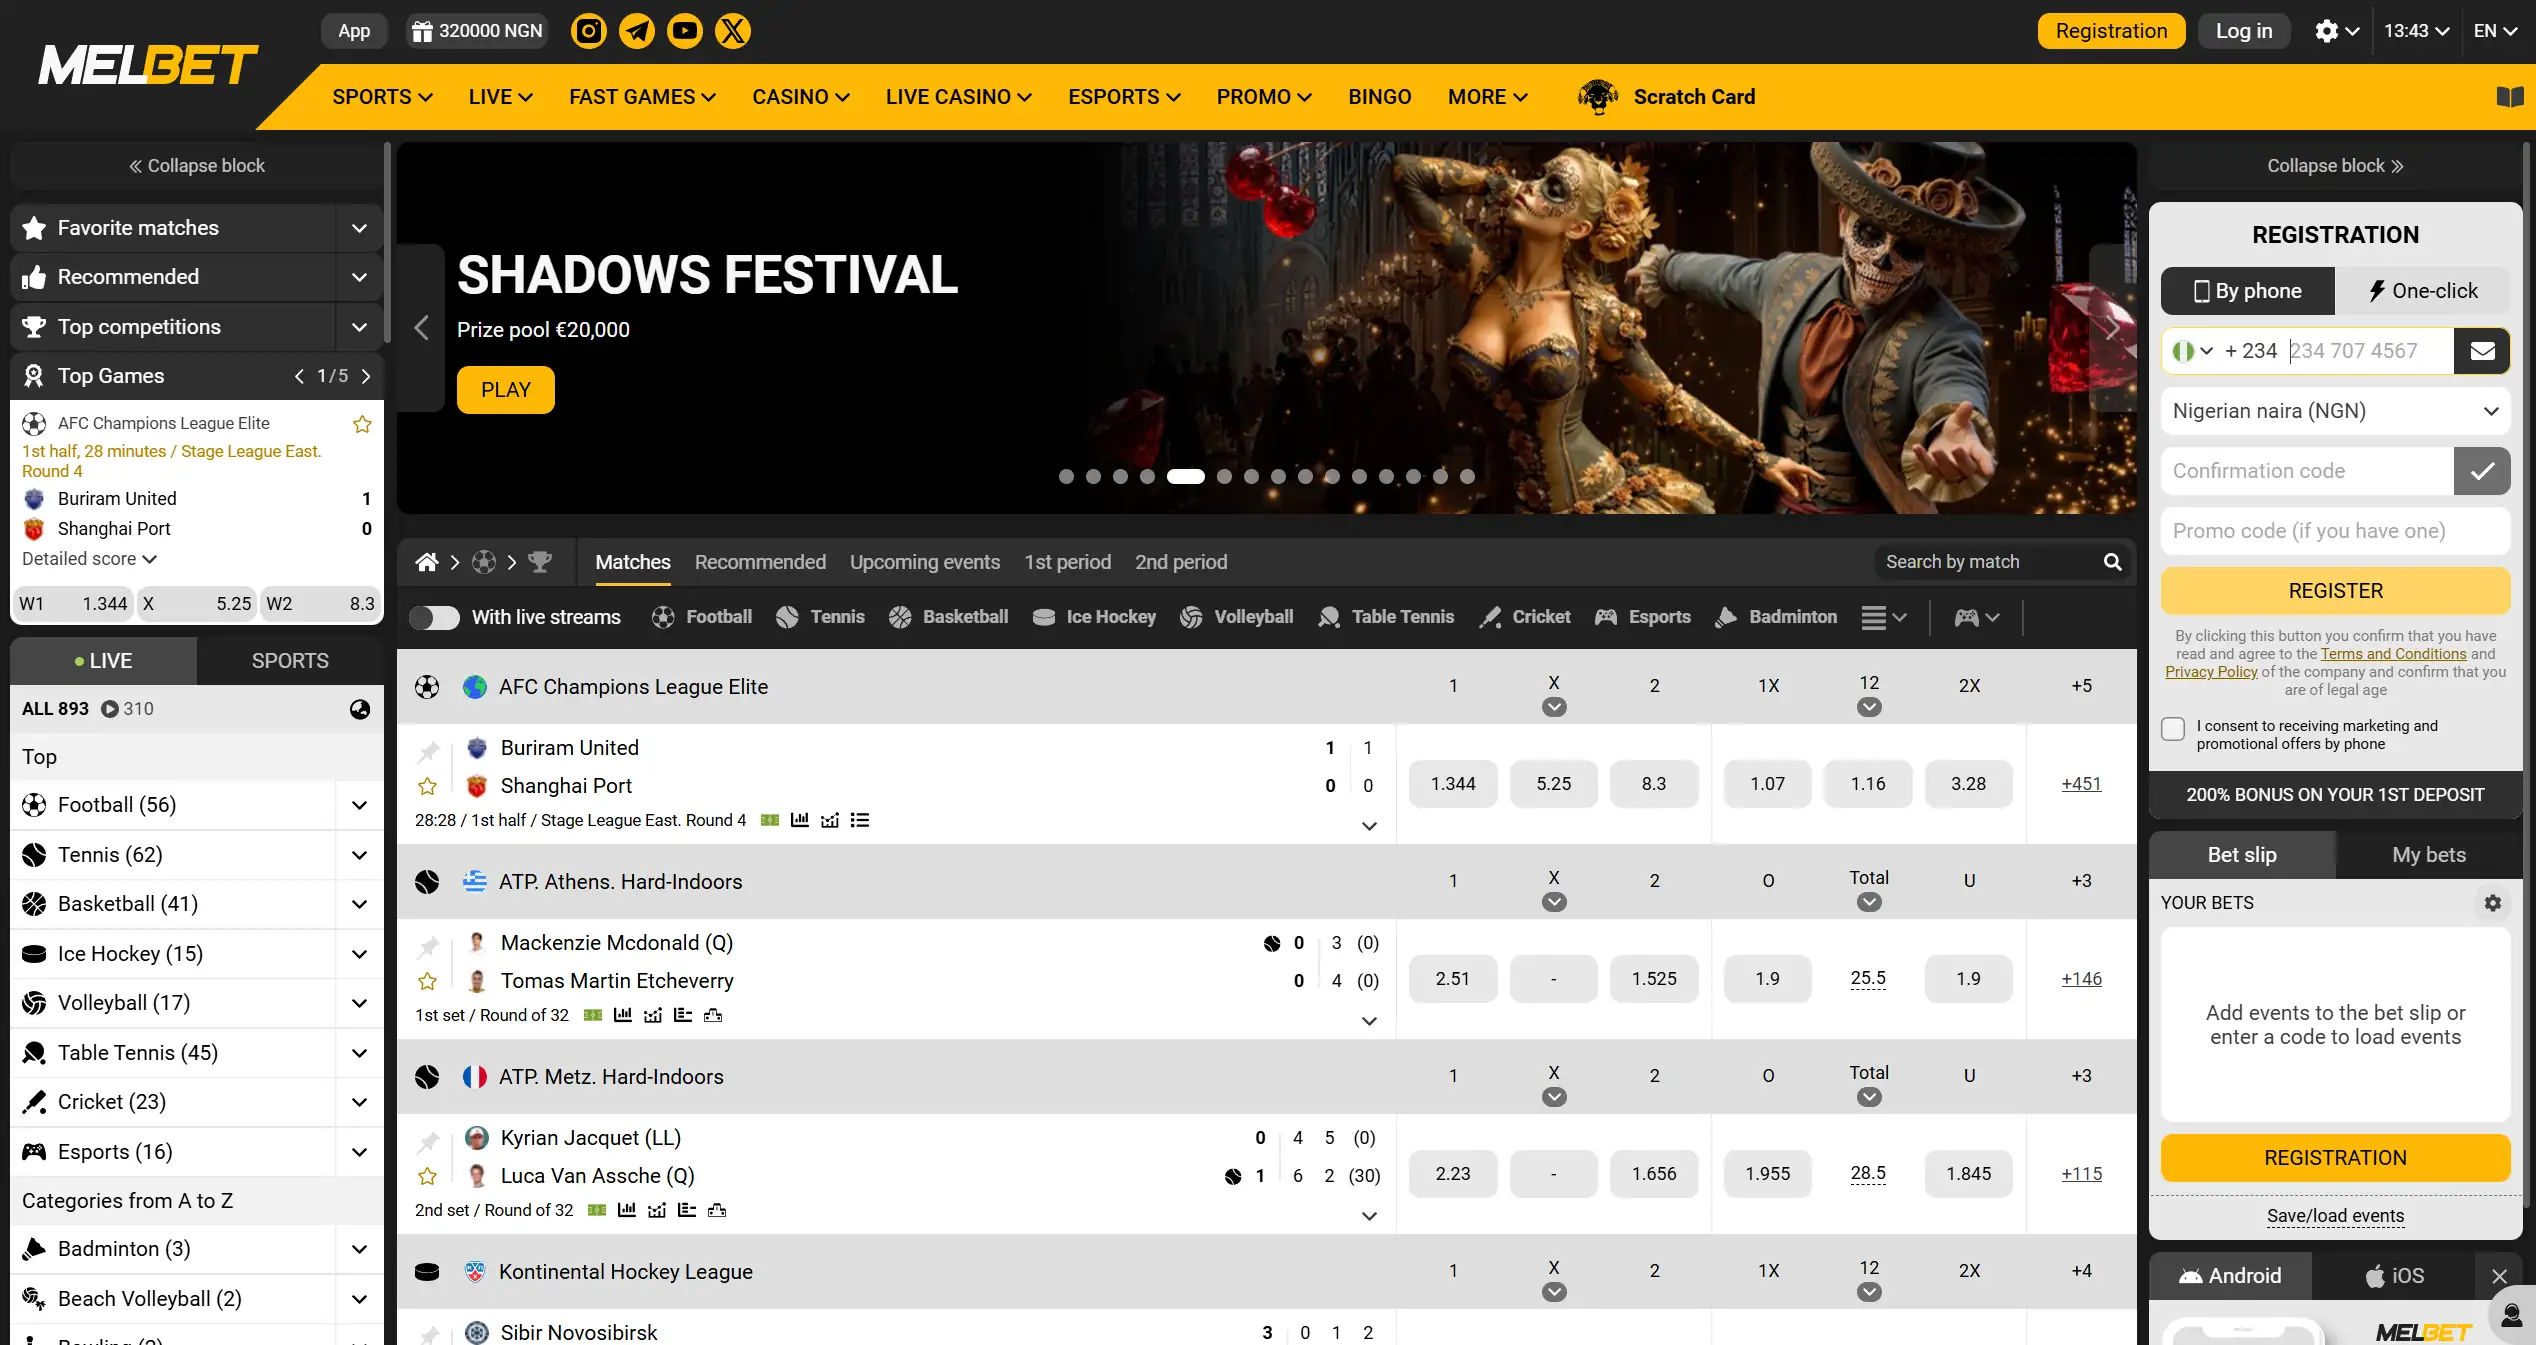Check the marketing consent checkbox
2536x1345 pixels.
pos(2172,729)
